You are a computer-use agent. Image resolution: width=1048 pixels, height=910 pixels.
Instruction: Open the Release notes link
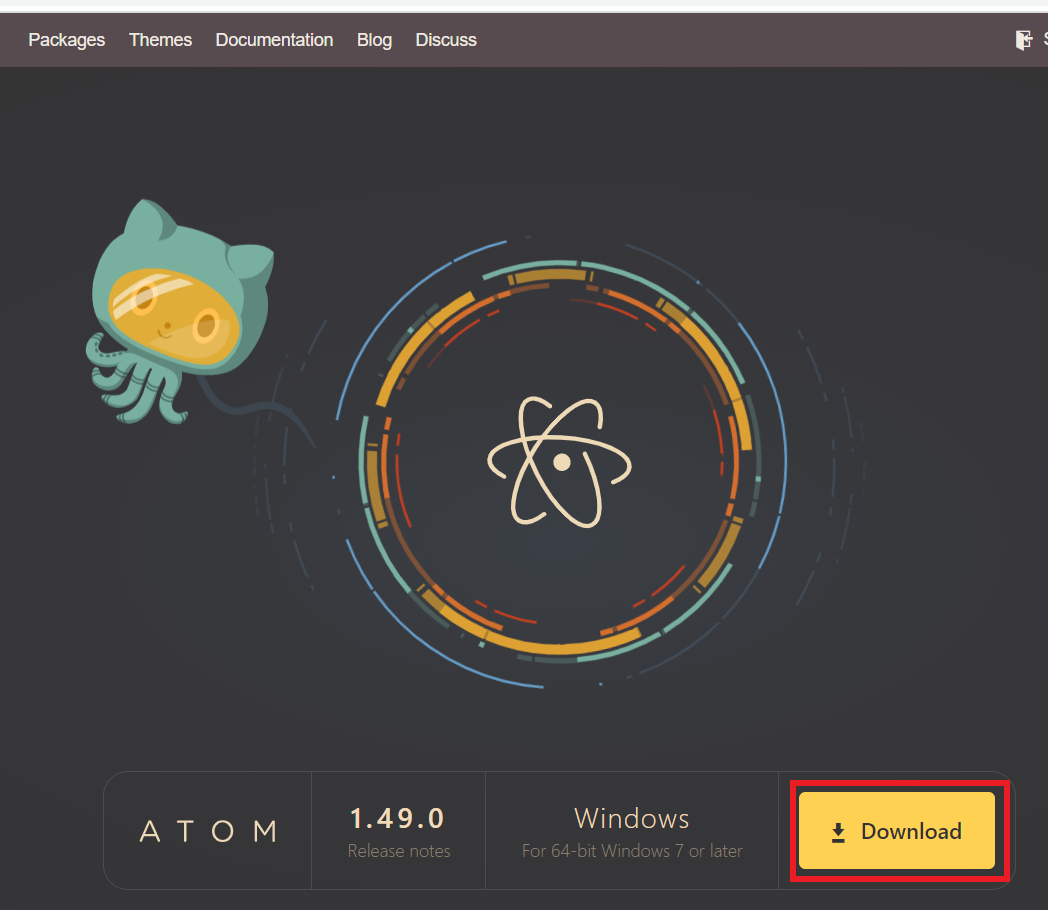tap(399, 851)
